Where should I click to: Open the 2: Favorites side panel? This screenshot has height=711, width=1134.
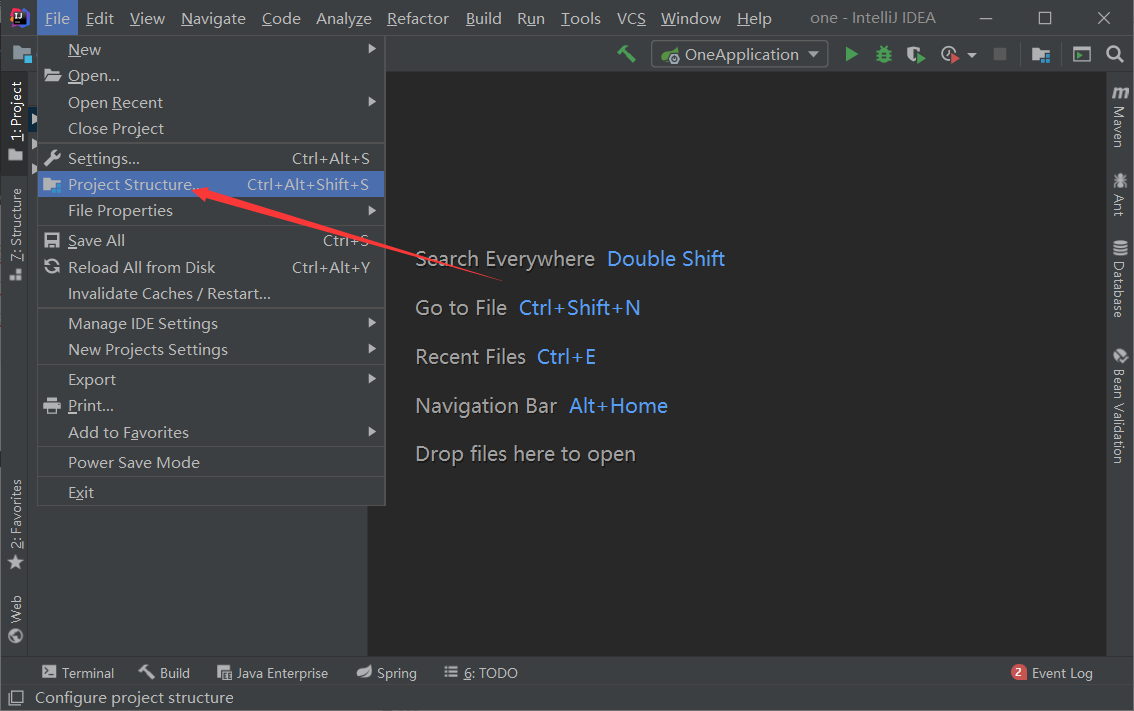point(15,524)
